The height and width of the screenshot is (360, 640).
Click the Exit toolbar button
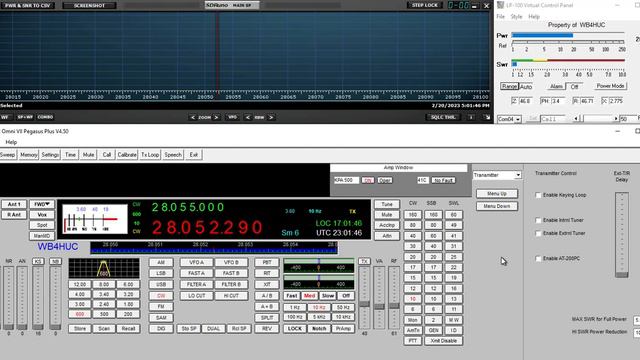[x=193, y=155]
